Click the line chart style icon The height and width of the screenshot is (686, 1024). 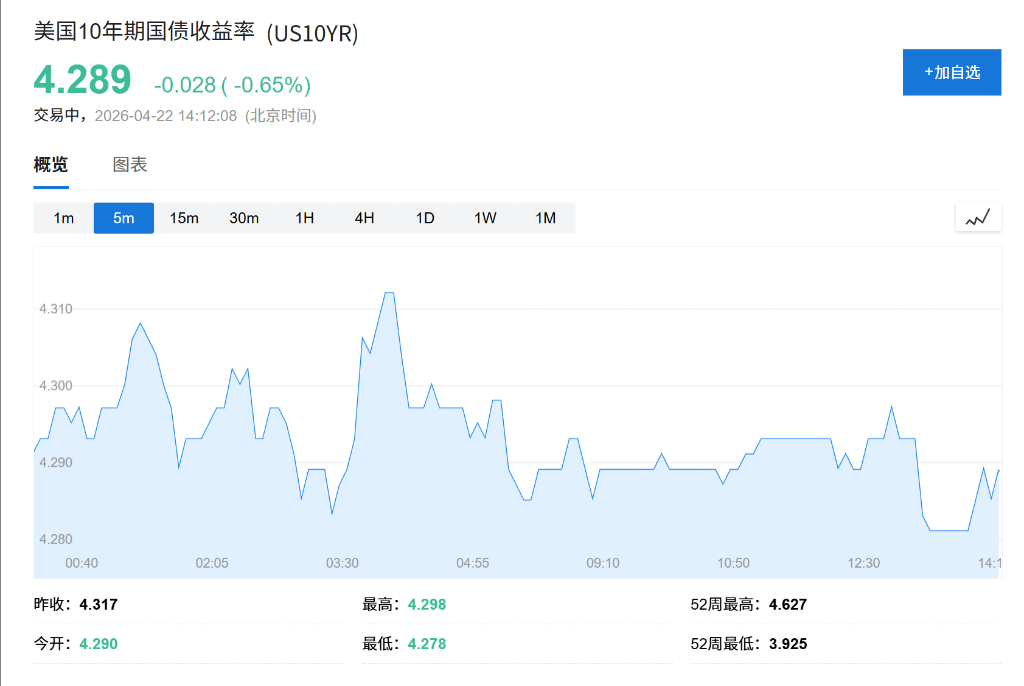tap(978, 216)
